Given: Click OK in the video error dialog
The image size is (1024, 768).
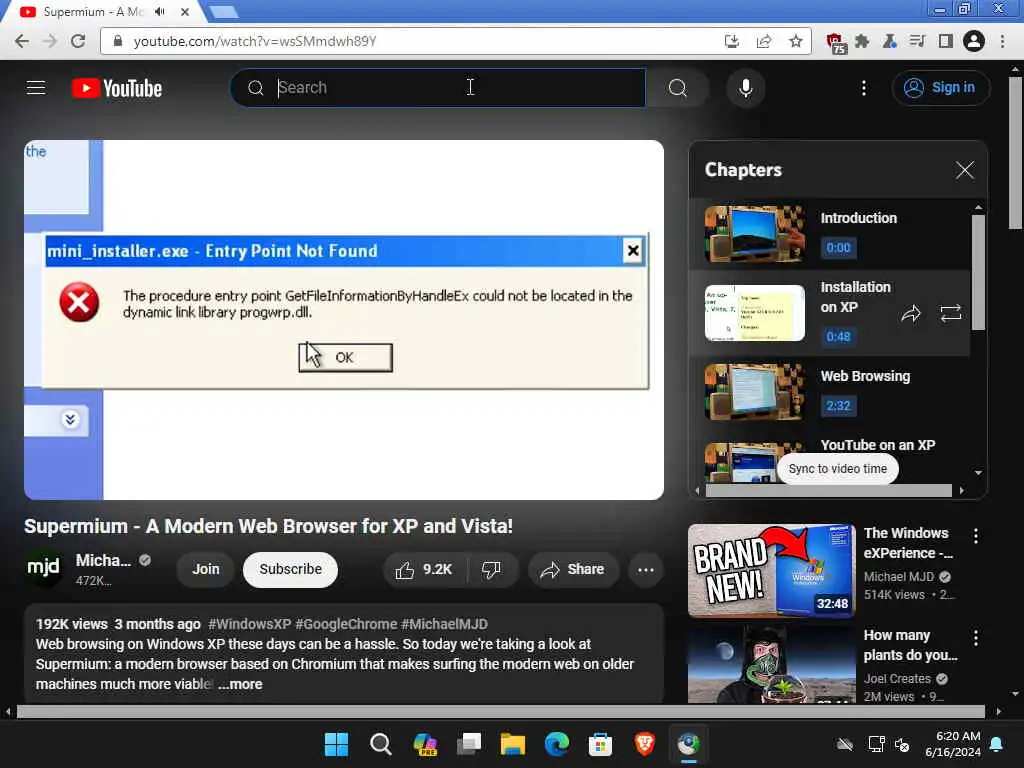Looking at the screenshot, I should 345,357.
